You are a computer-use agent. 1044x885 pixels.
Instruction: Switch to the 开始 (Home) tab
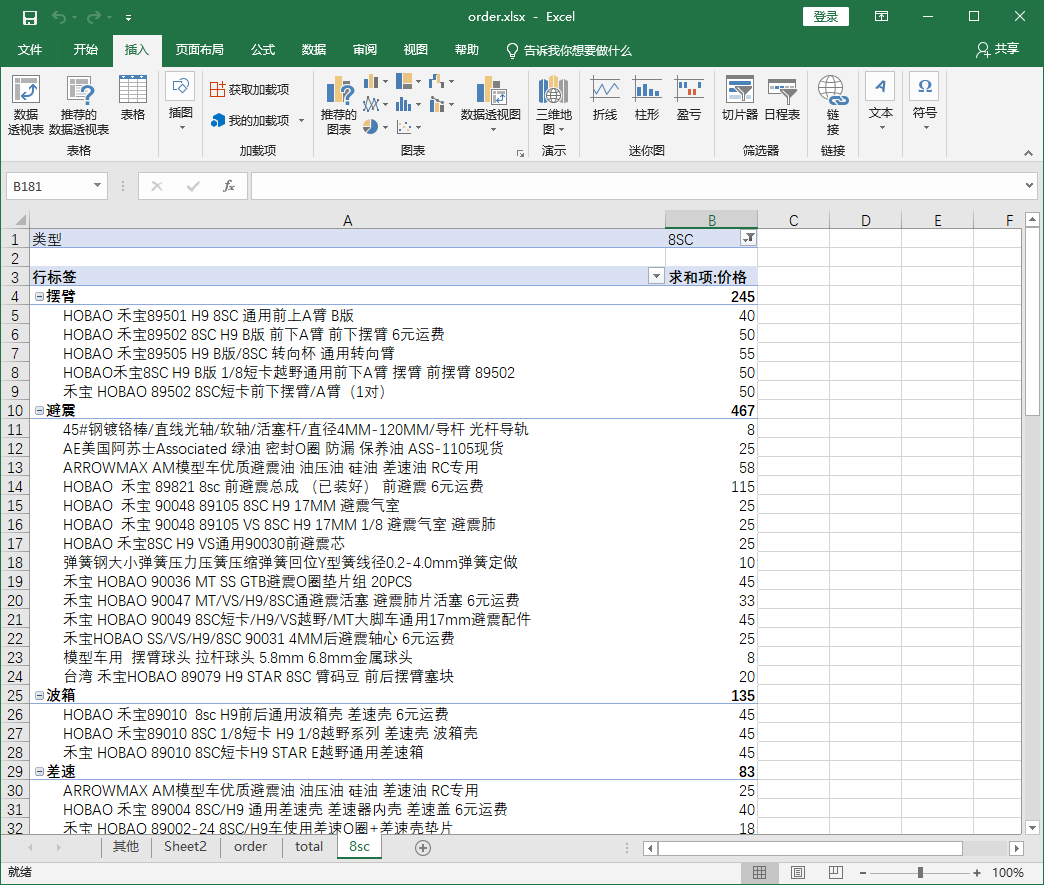[85, 50]
